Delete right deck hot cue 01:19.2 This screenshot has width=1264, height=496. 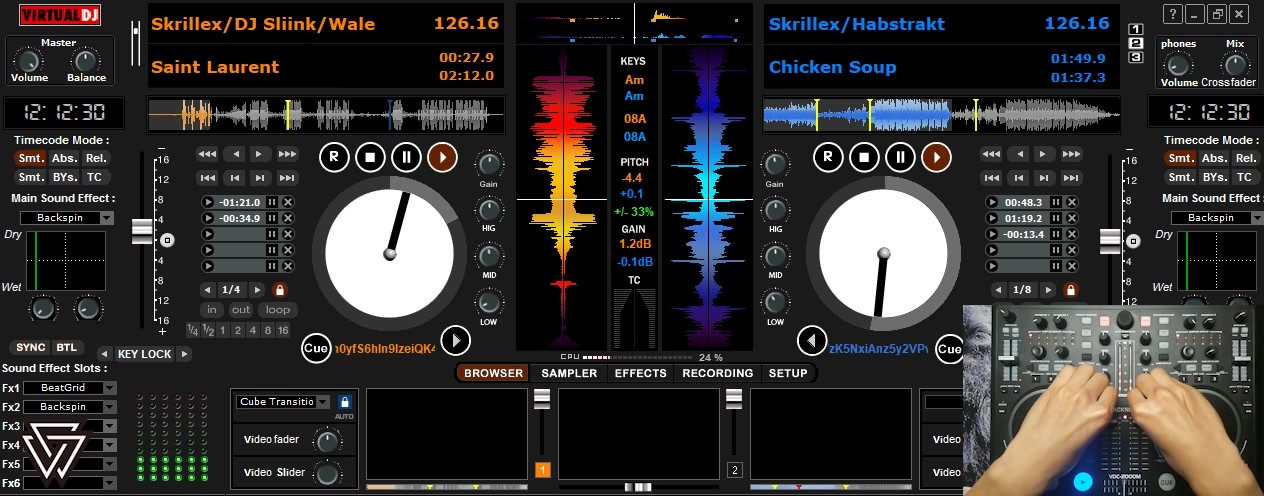coord(1072,219)
